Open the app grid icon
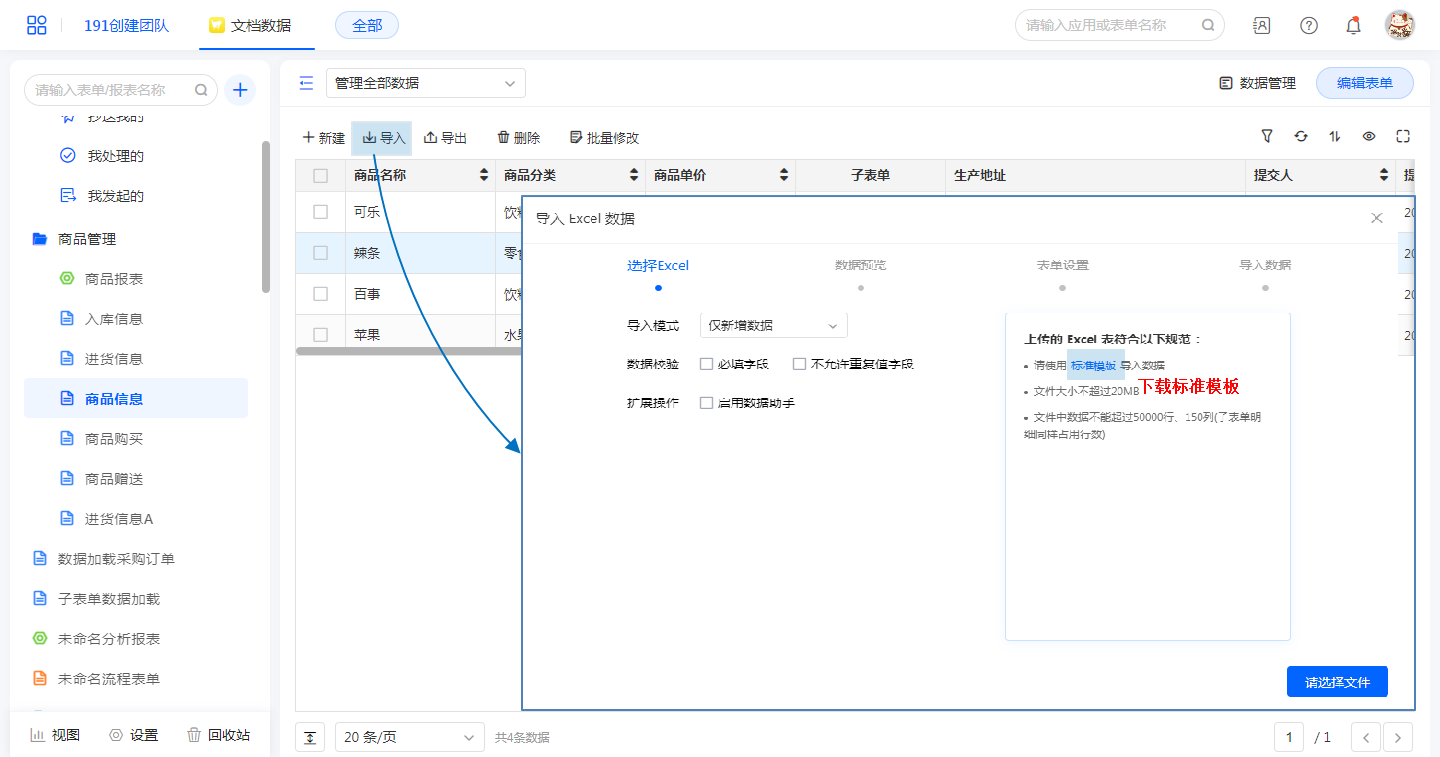This screenshot has height=757, width=1440. 37,26
